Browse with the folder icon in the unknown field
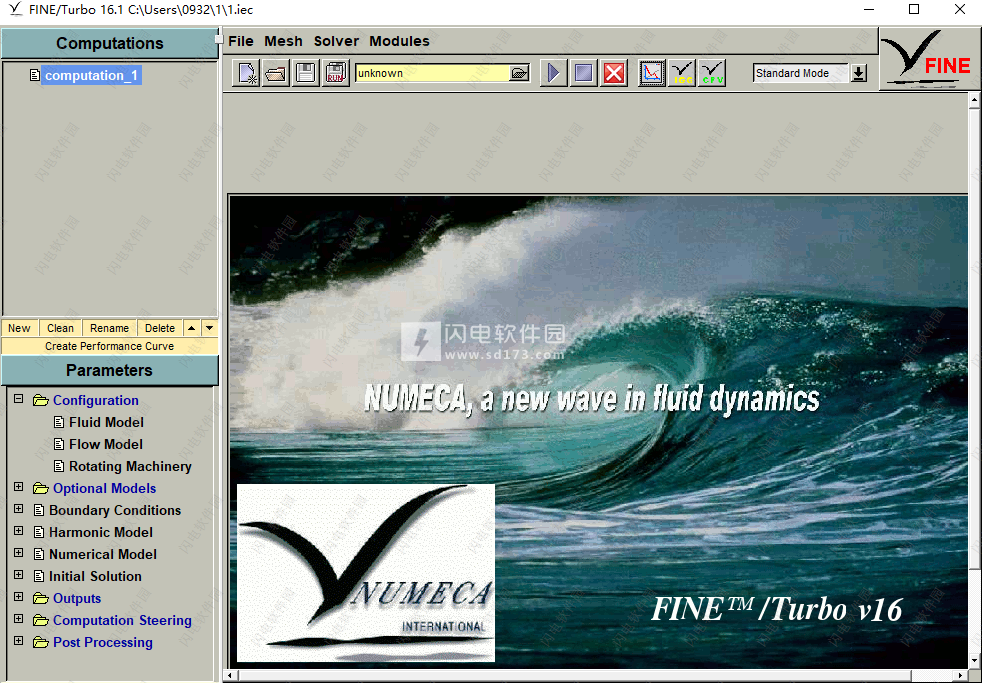982x683 pixels. pyautogui.click(x=519, y=73)
